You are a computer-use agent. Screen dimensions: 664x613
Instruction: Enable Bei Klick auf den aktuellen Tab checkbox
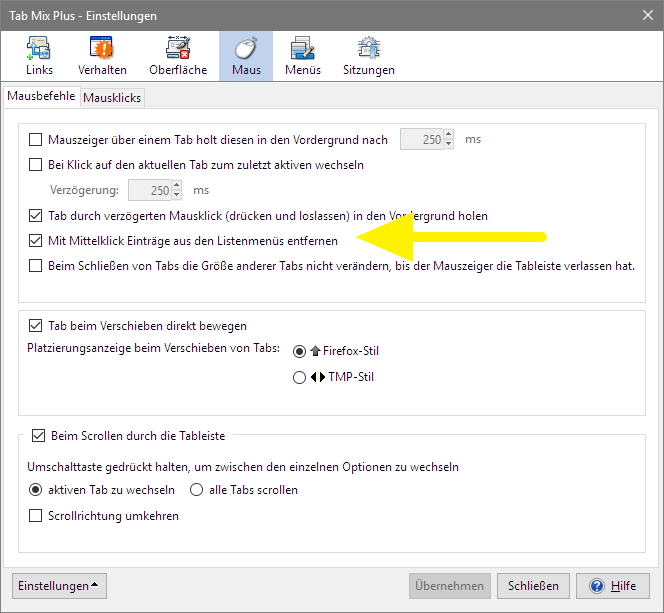36,165
